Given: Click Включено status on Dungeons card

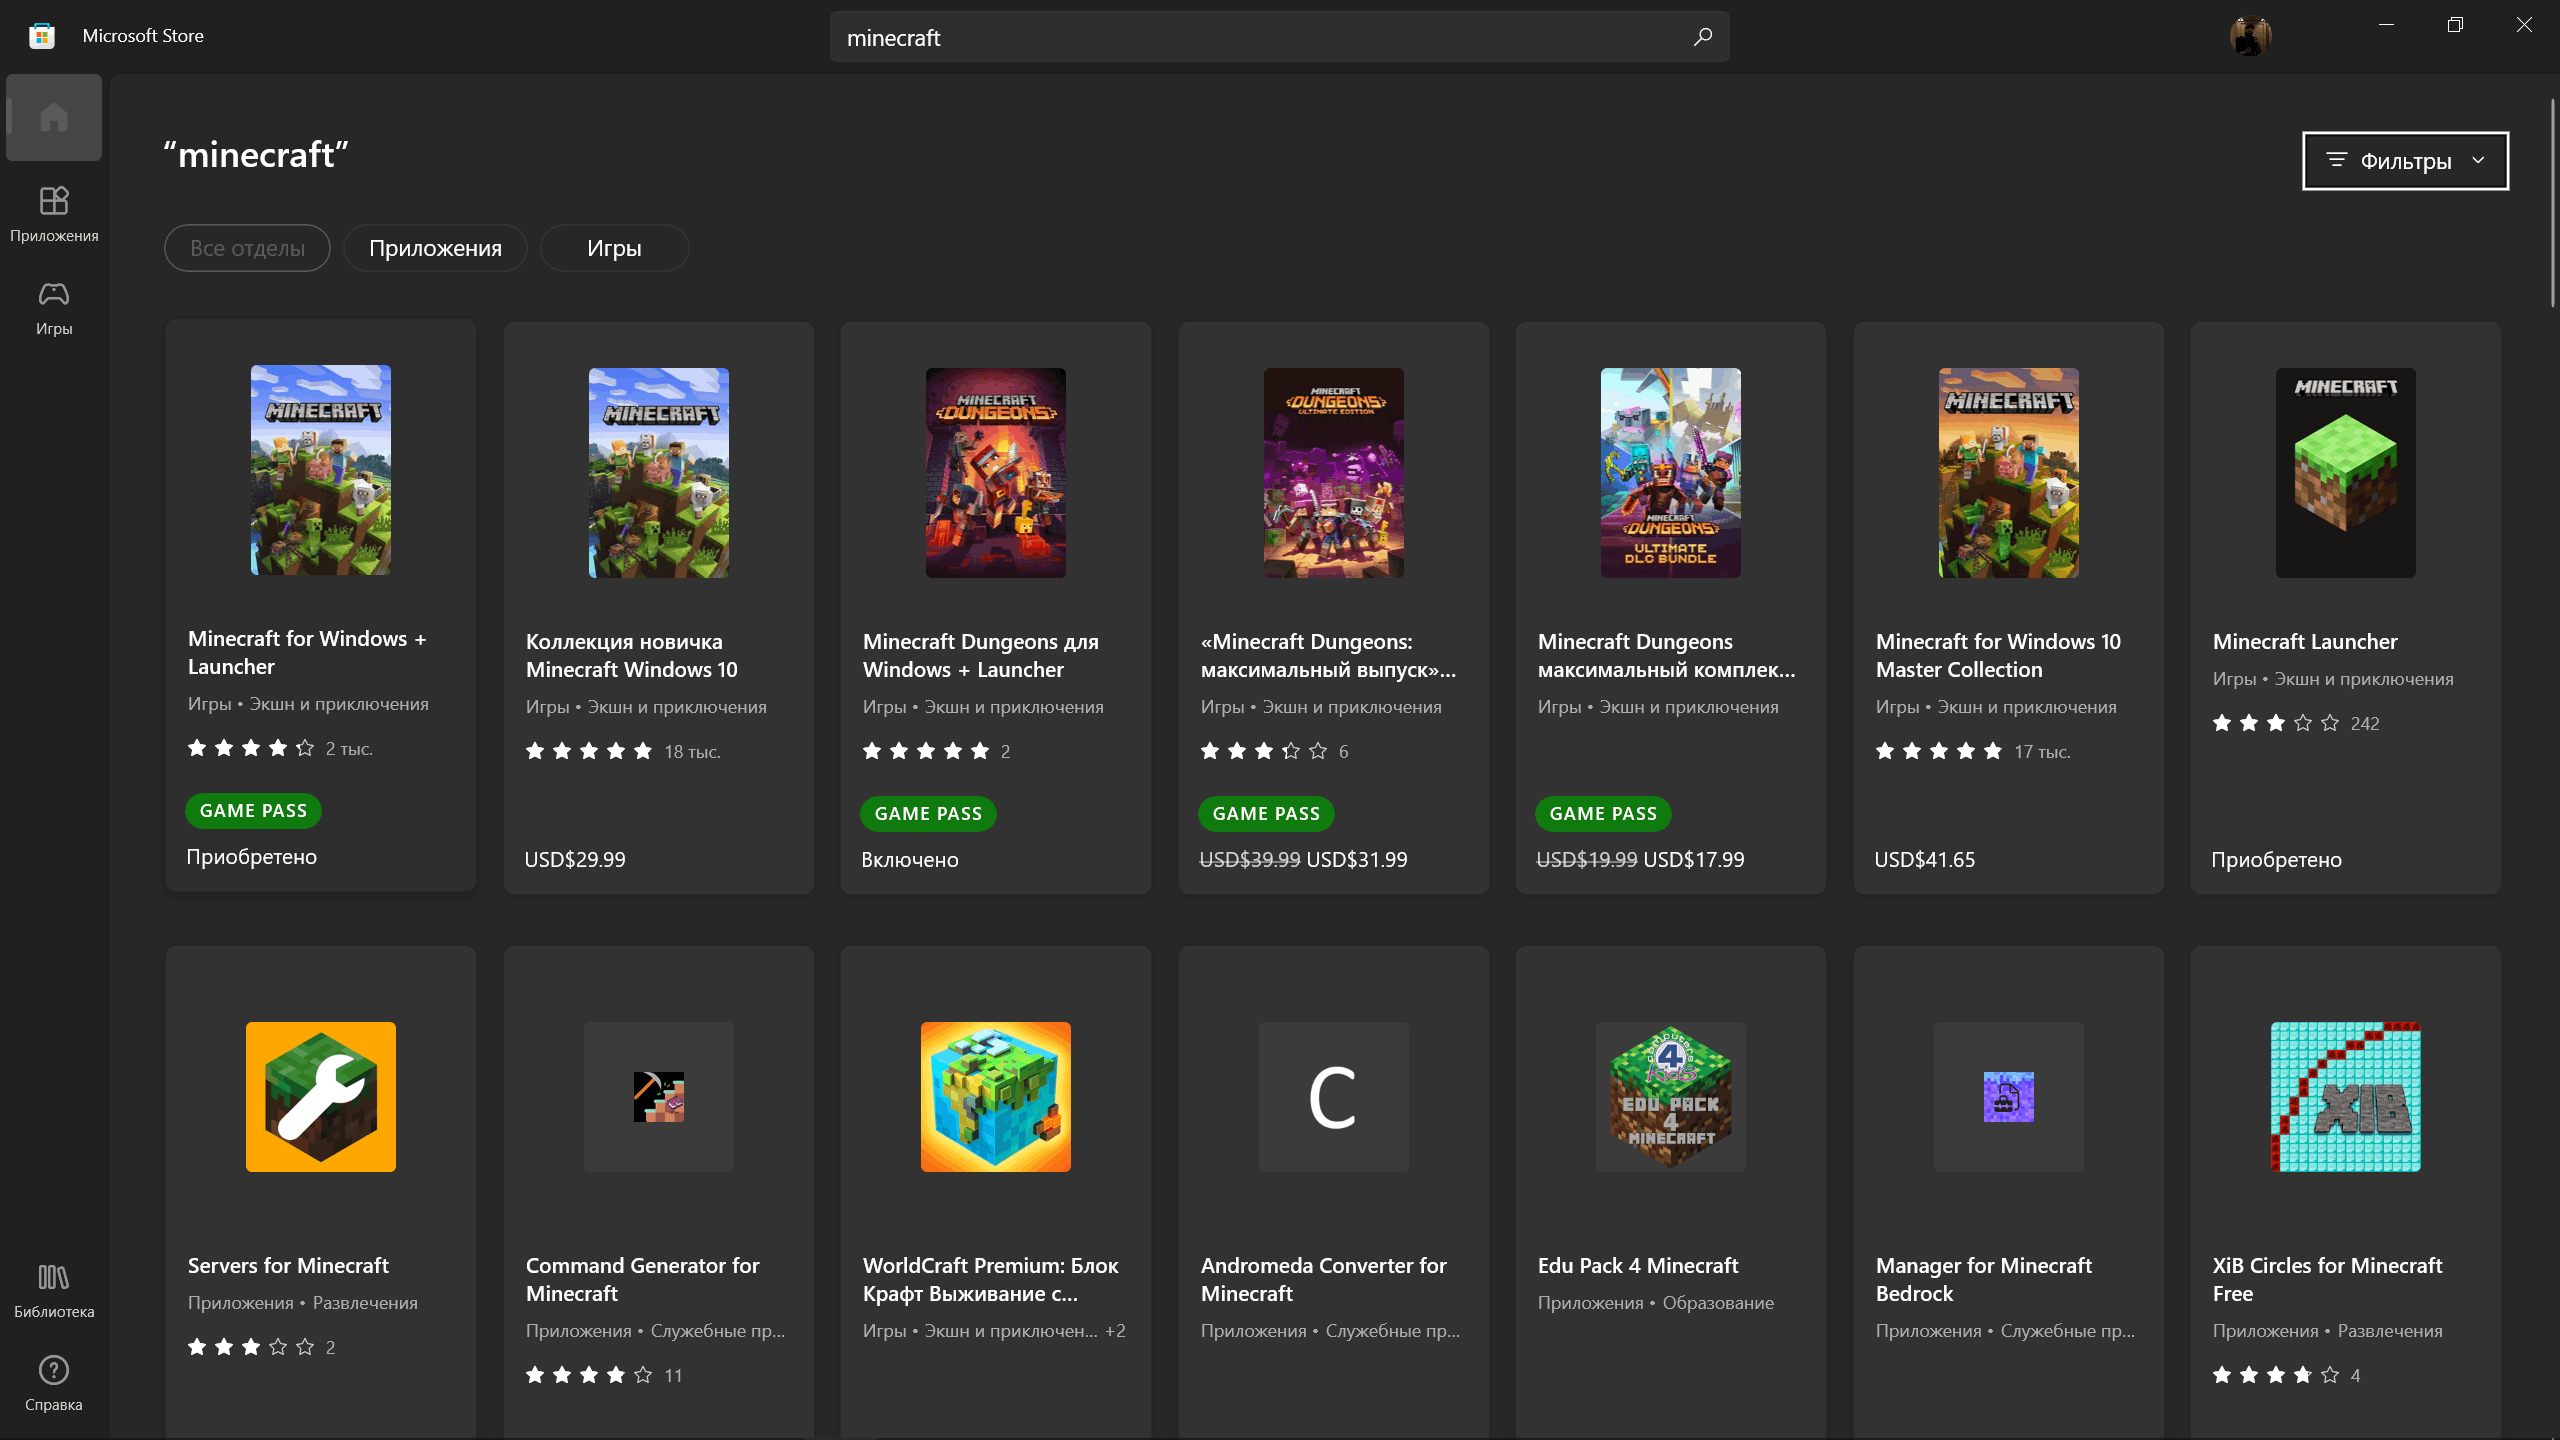Looking at the screenshot, I should point(910,860).
